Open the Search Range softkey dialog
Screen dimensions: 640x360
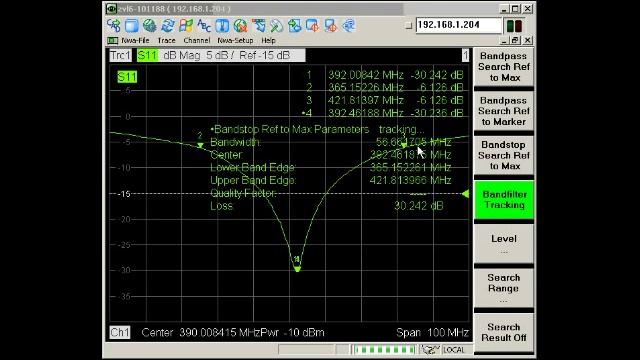pyautogui.click(x=504, y=288)
